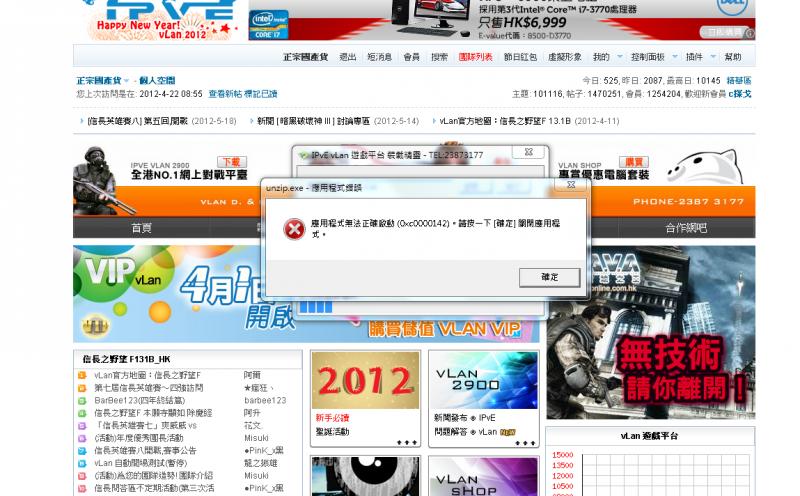Expand the dropdown arrow next to 插件
The width and height of the screenshot is (800, 496).
[x=713, y=57]
